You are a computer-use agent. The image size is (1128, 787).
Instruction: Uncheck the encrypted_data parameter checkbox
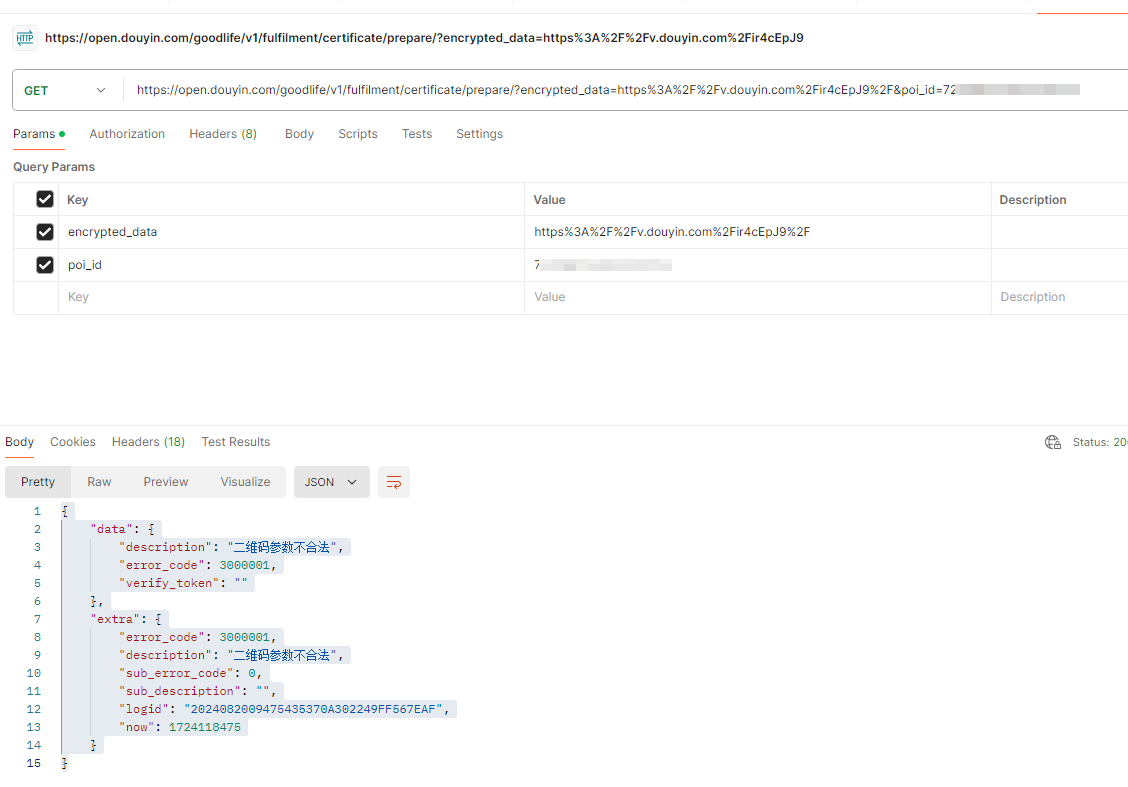click(44, 232)
